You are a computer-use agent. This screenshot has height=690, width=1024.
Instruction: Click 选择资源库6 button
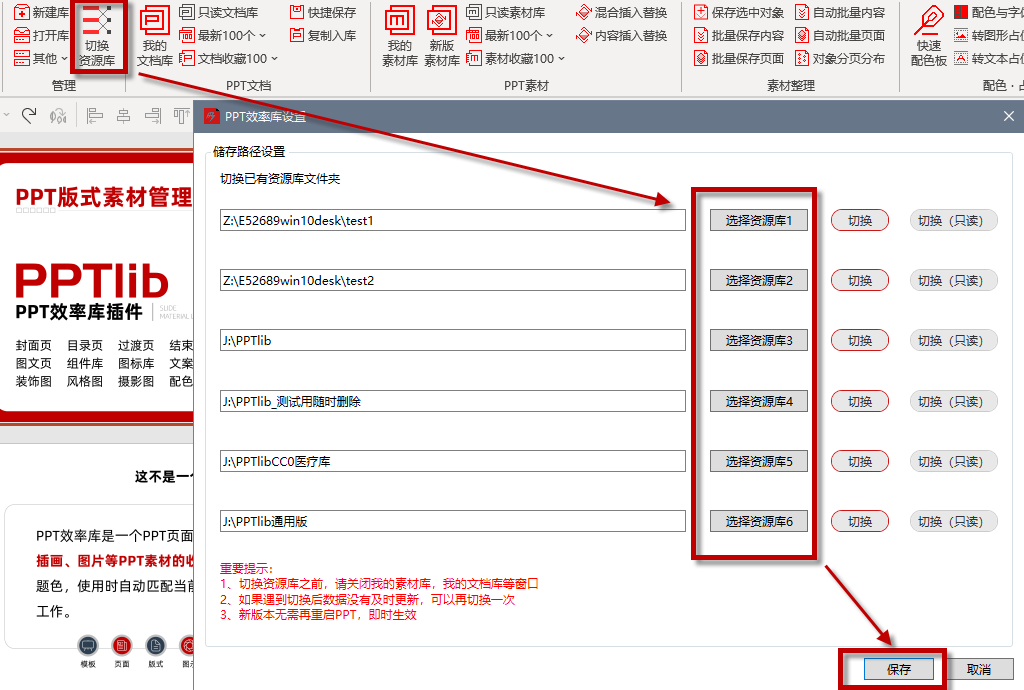pos(759,522)
